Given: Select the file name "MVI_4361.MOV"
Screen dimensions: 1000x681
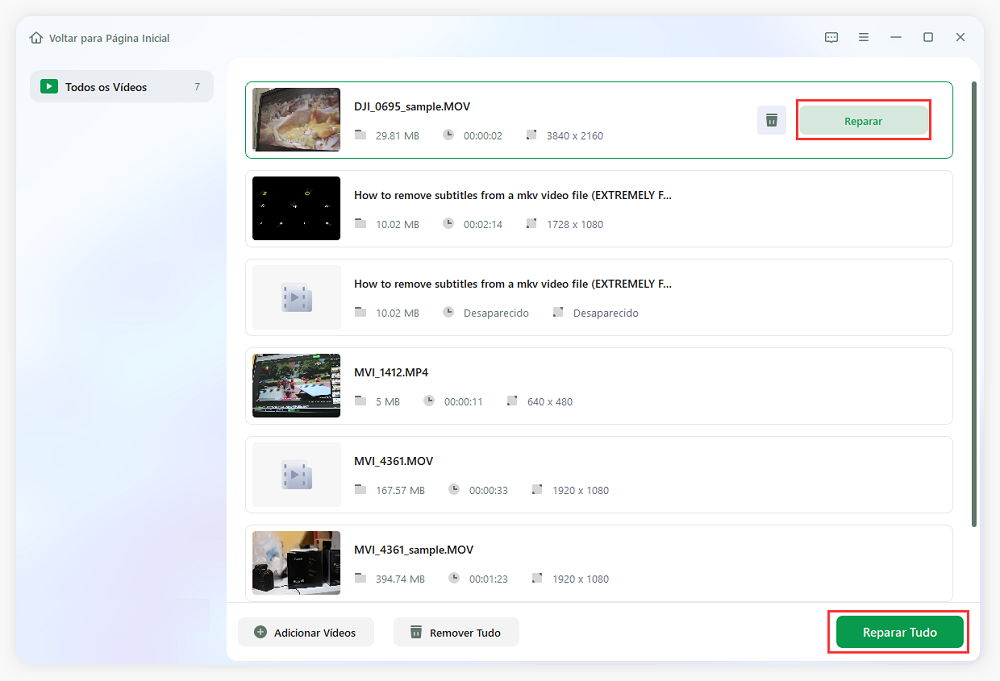Looking at the screenshot, I should tap(393, 461).
